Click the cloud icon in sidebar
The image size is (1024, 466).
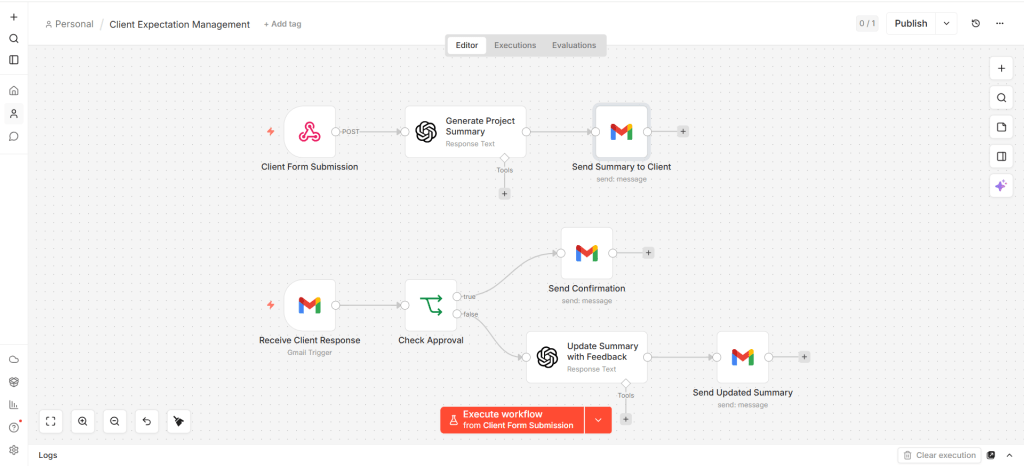tap(14, 360)
